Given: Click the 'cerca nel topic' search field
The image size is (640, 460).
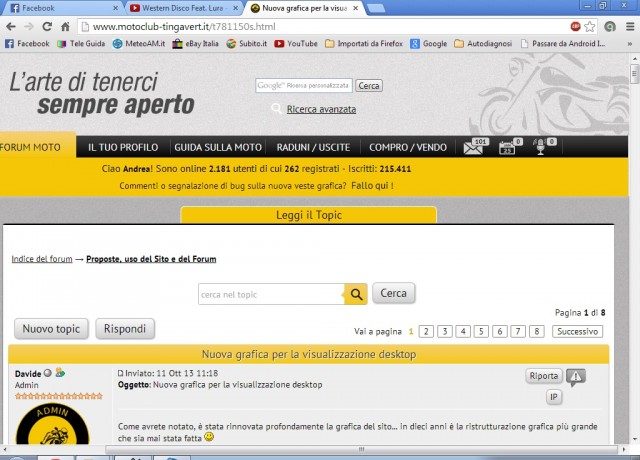Looking at the screenshot, I should coord(270,294).
